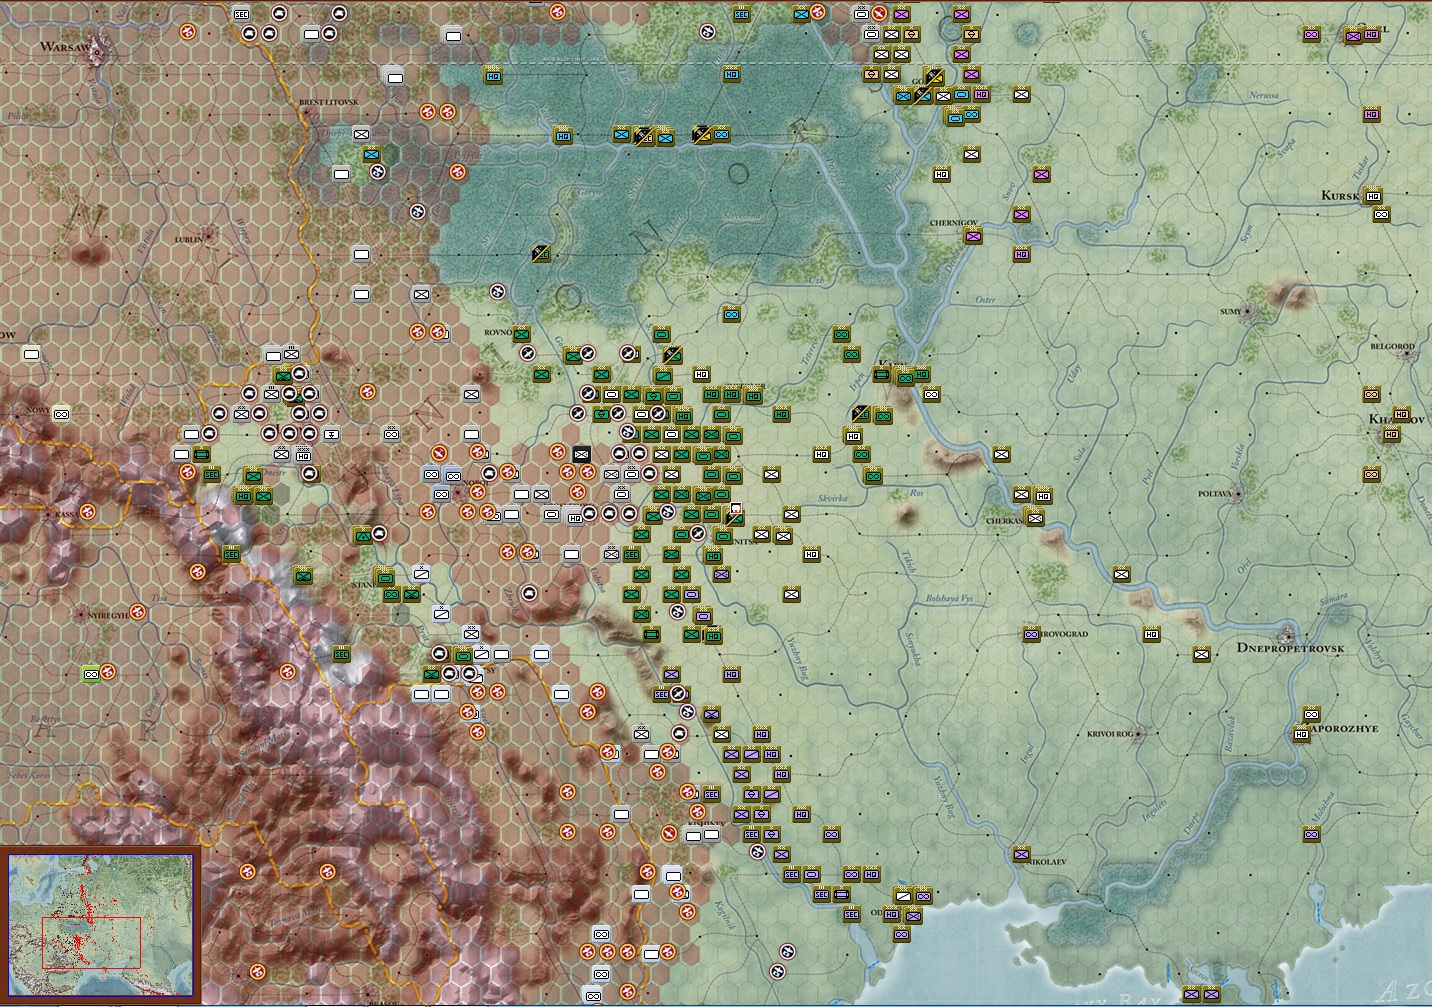
Task: Click the Dnepropetrovsk city label
Action: pyautogui.click(x=1290, y=648)
